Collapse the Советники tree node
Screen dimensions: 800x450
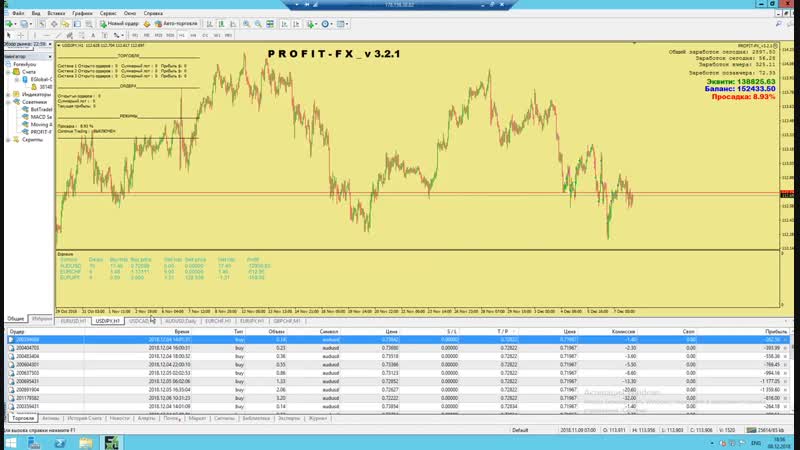click(x=8, y=102)
